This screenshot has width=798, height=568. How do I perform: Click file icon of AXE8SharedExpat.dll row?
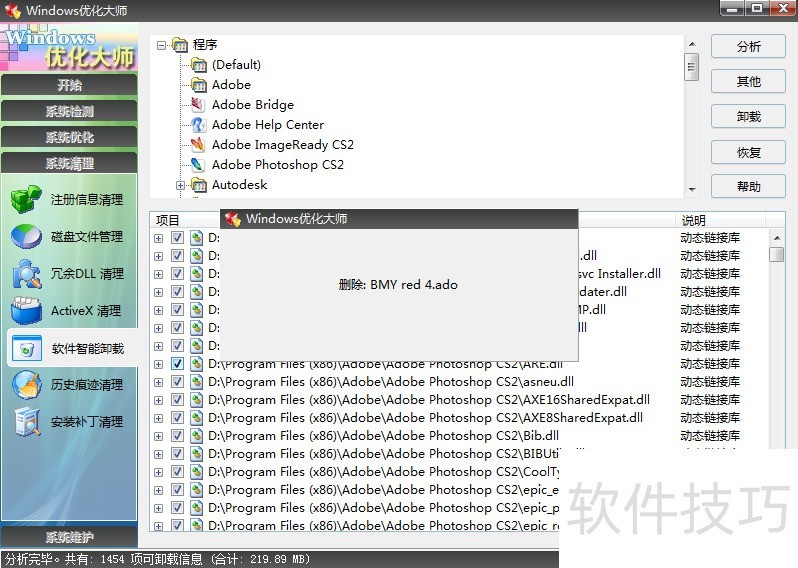point(196,418)
